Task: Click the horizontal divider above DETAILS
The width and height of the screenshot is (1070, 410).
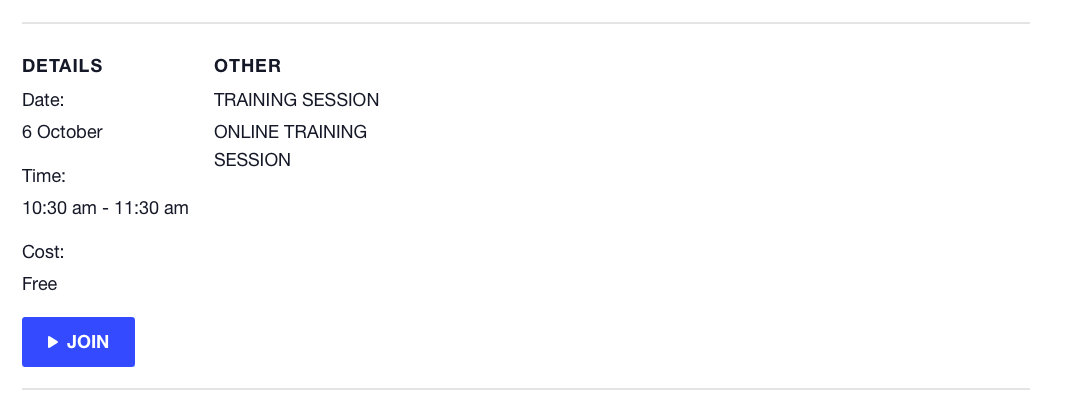Action: point(525,23)
